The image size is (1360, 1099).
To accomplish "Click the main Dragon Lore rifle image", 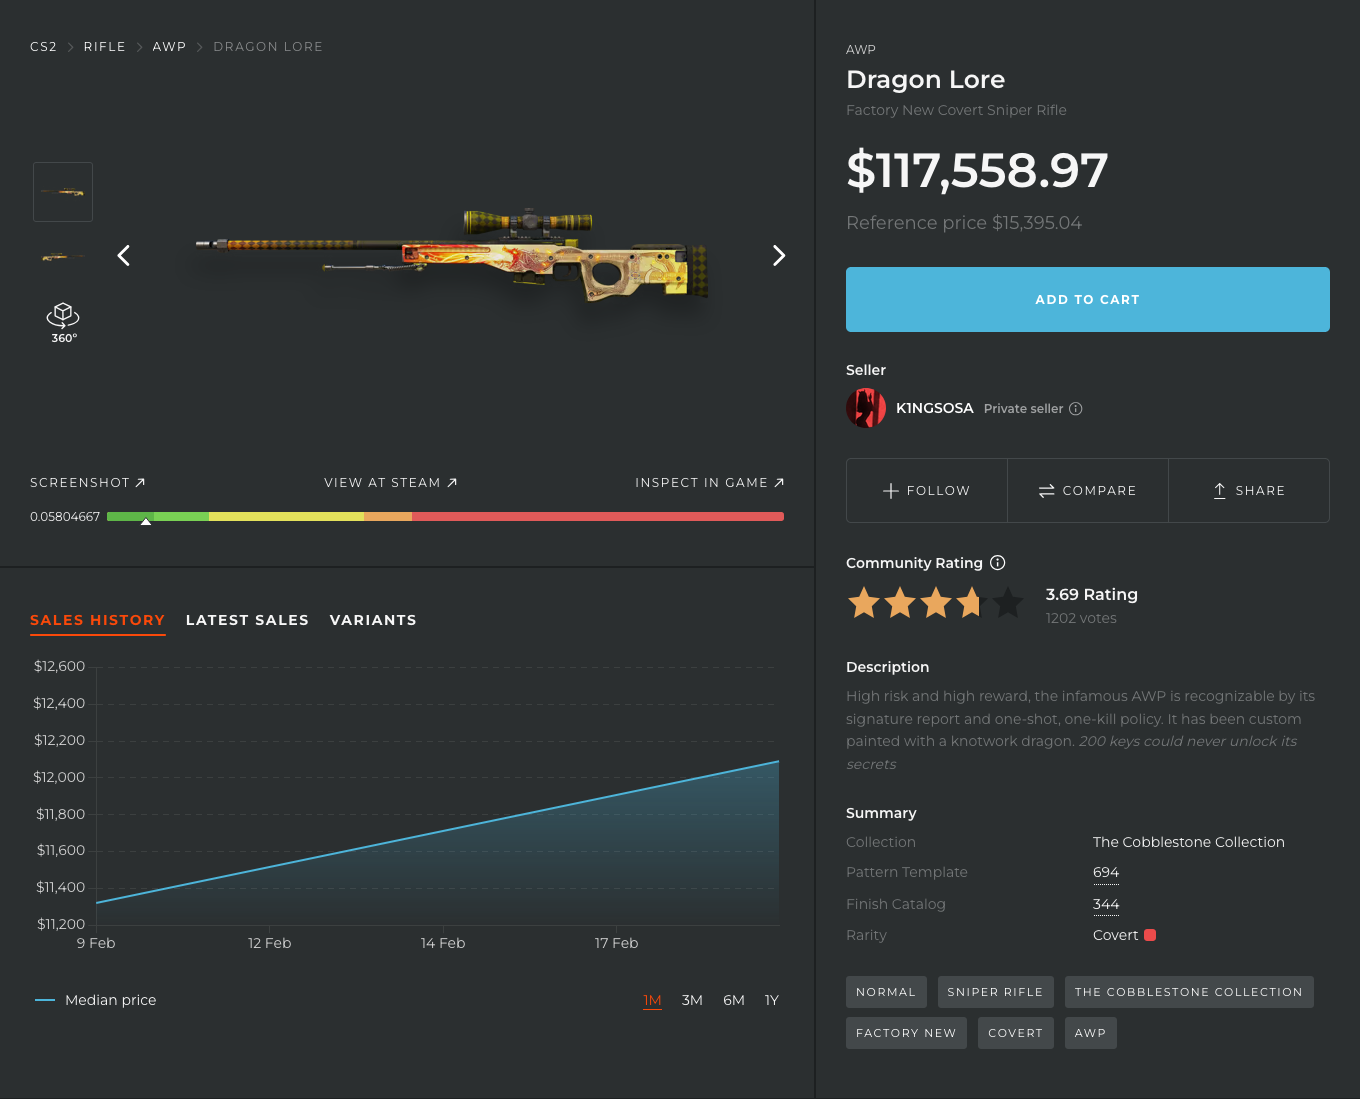I will (452, 255).
